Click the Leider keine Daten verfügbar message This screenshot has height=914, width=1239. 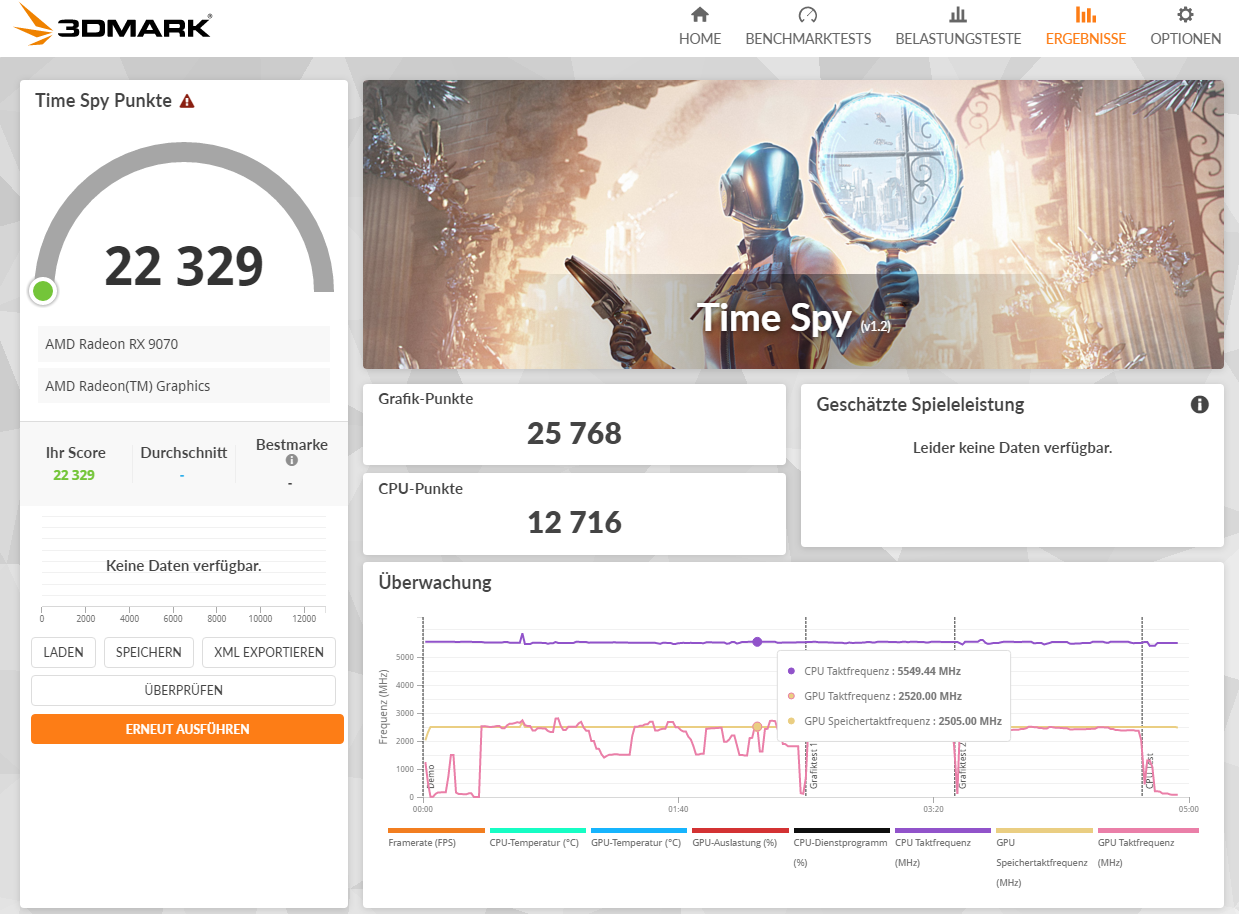1012,448
